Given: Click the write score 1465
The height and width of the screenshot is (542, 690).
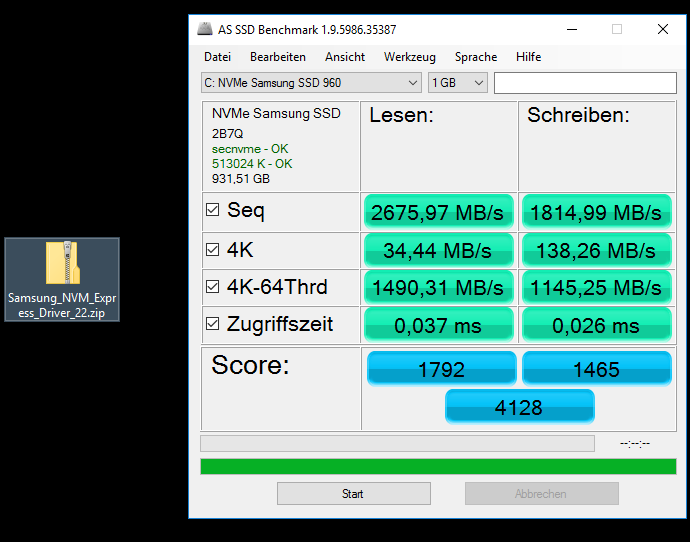Looking at the screenshot, I should point(597,369).
